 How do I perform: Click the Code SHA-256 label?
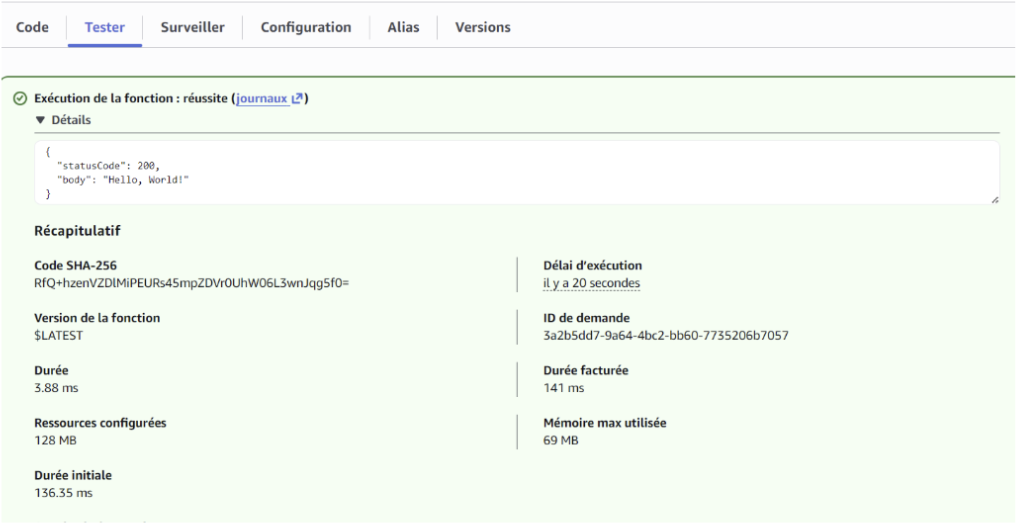75,266
